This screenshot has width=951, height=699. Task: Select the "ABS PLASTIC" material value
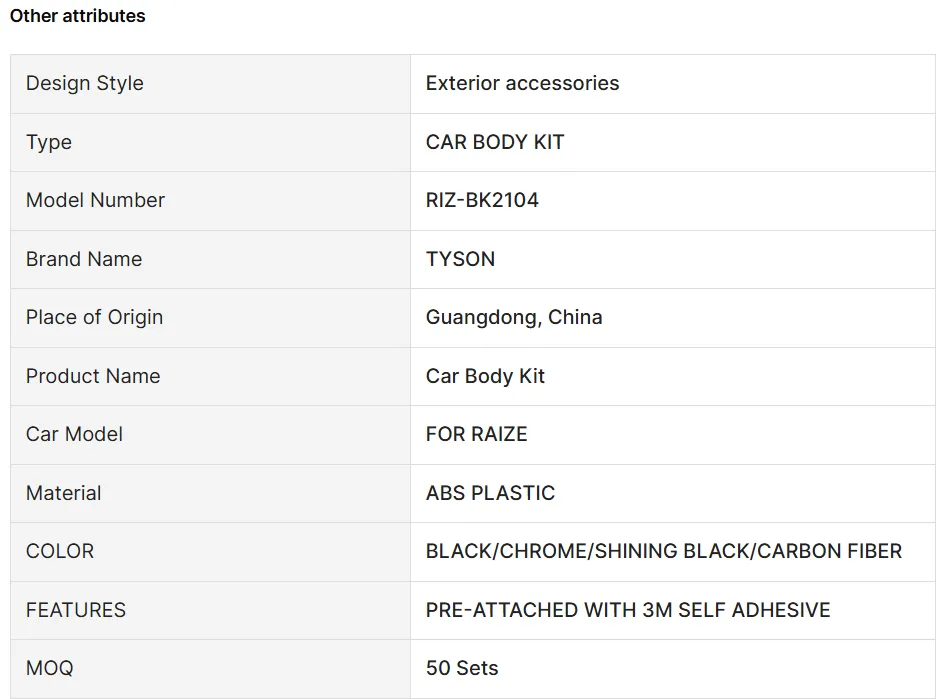pyautogui.click(x=490, y=493)
